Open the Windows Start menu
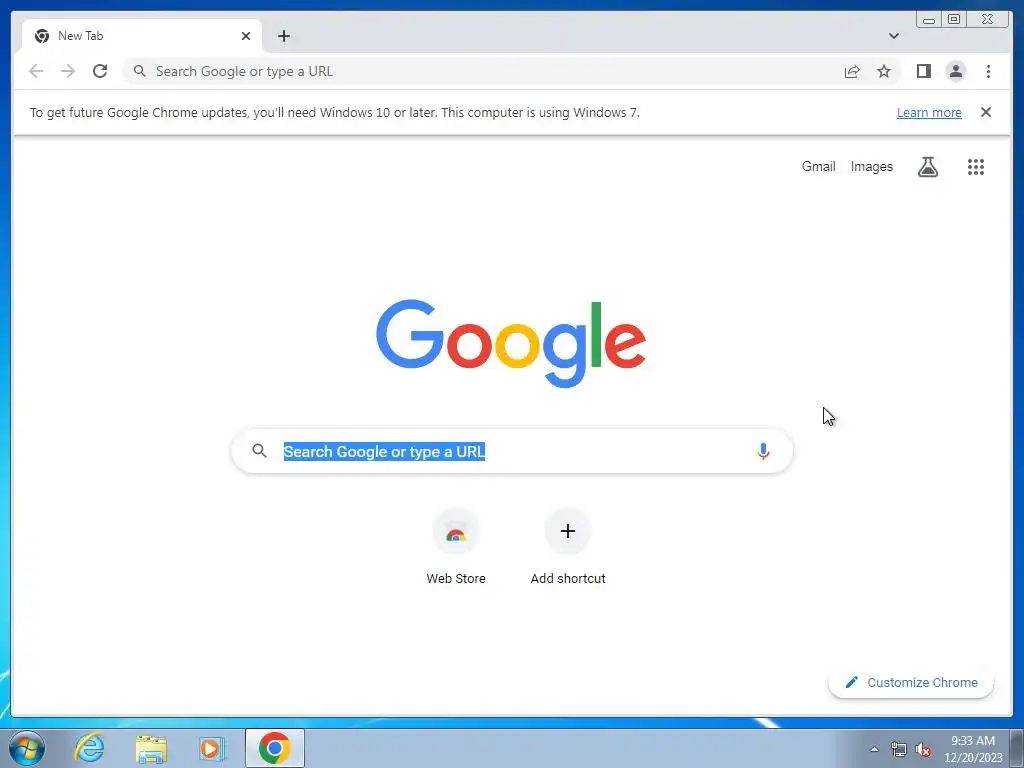This screenshot has width=1024, height=768. point(27,748)
